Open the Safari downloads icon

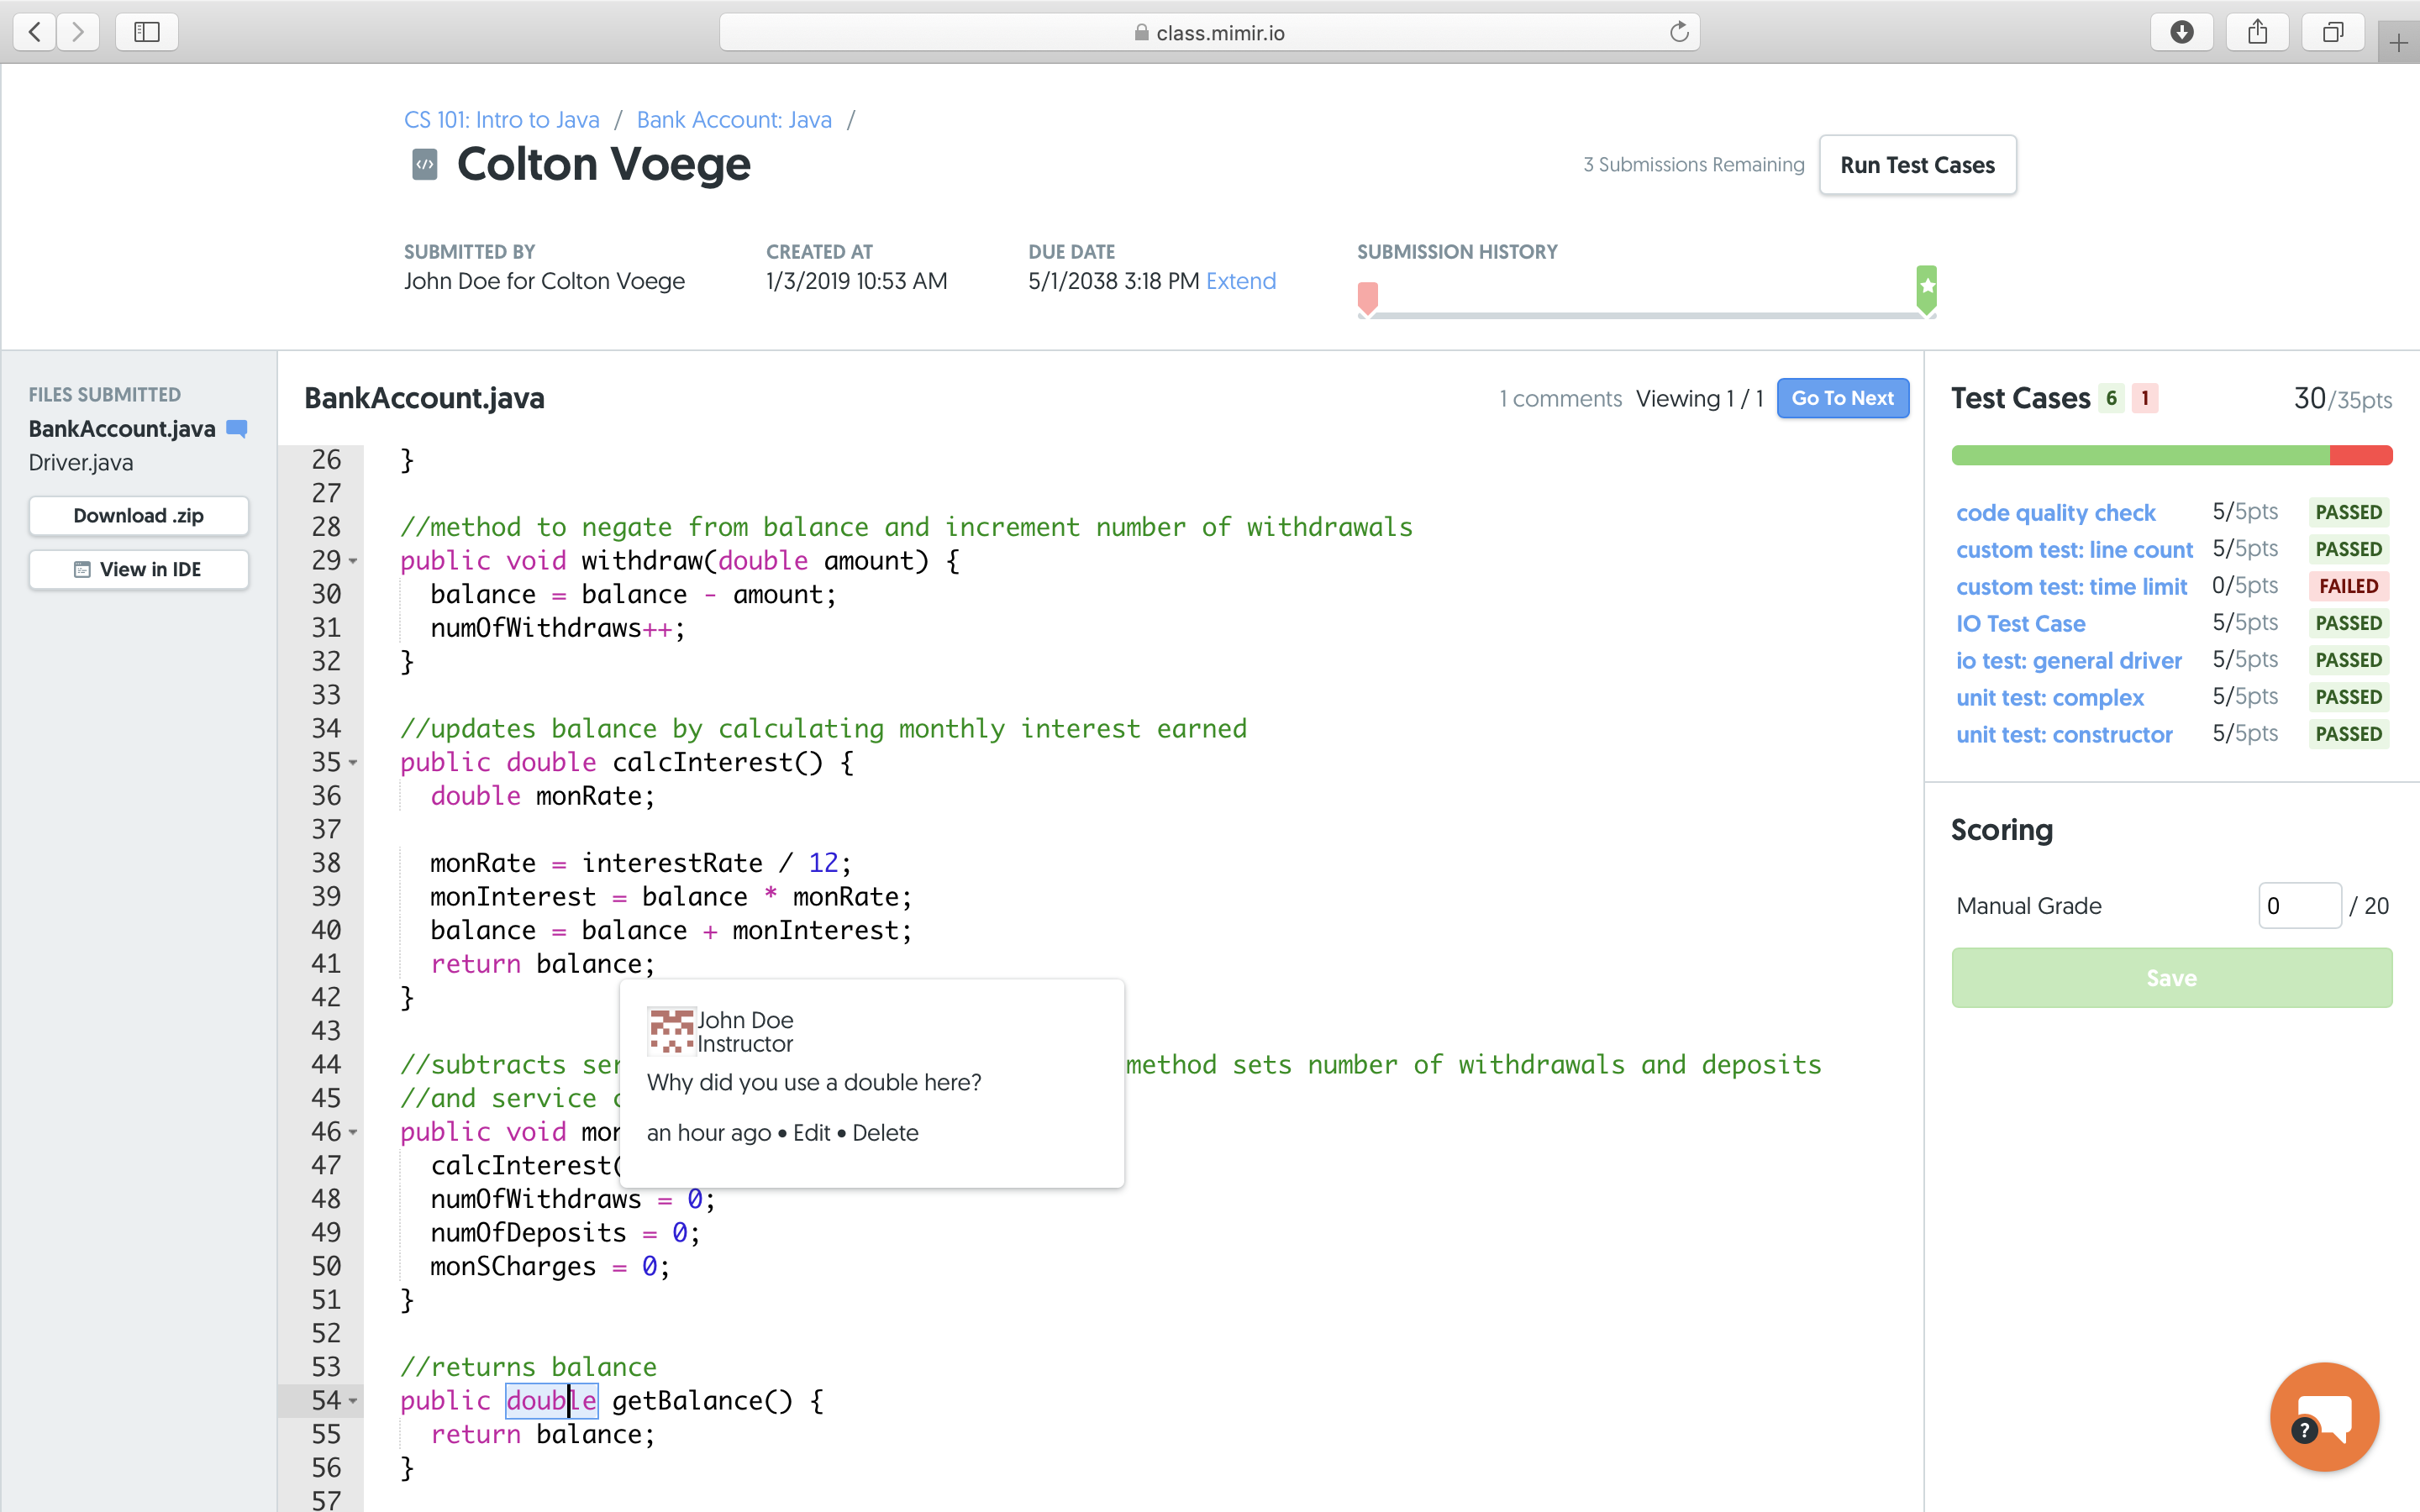2182,31
